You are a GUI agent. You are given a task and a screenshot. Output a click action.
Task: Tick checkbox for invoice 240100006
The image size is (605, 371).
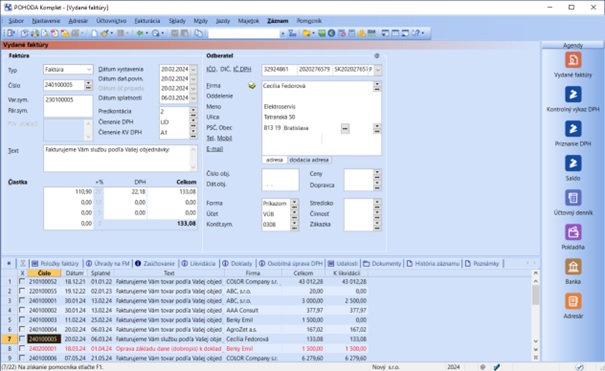[22, 358]
